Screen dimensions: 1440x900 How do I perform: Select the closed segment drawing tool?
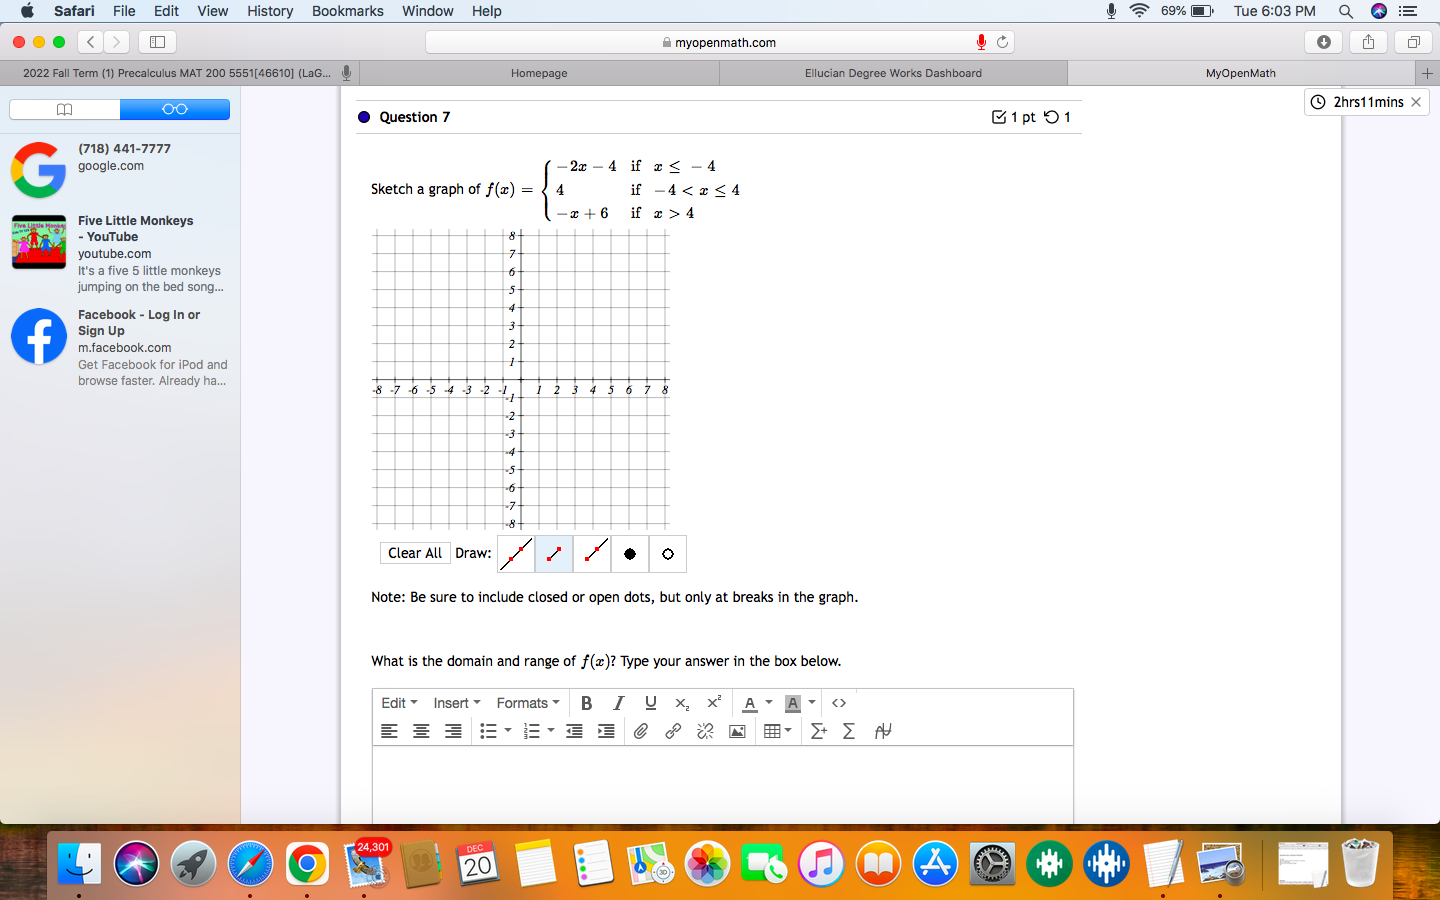(553, 554)
